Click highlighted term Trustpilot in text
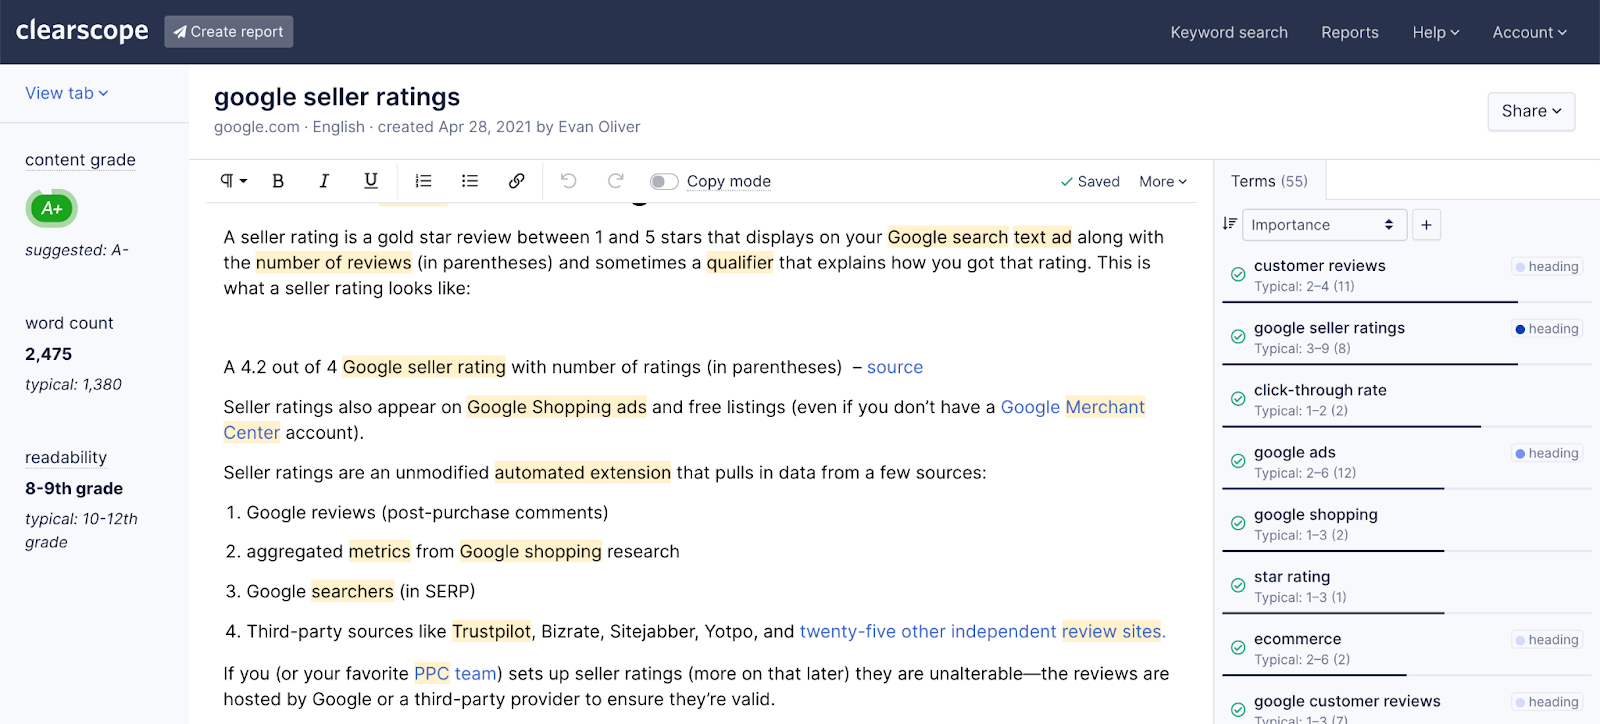1600x724 pixels. point(492,632)
